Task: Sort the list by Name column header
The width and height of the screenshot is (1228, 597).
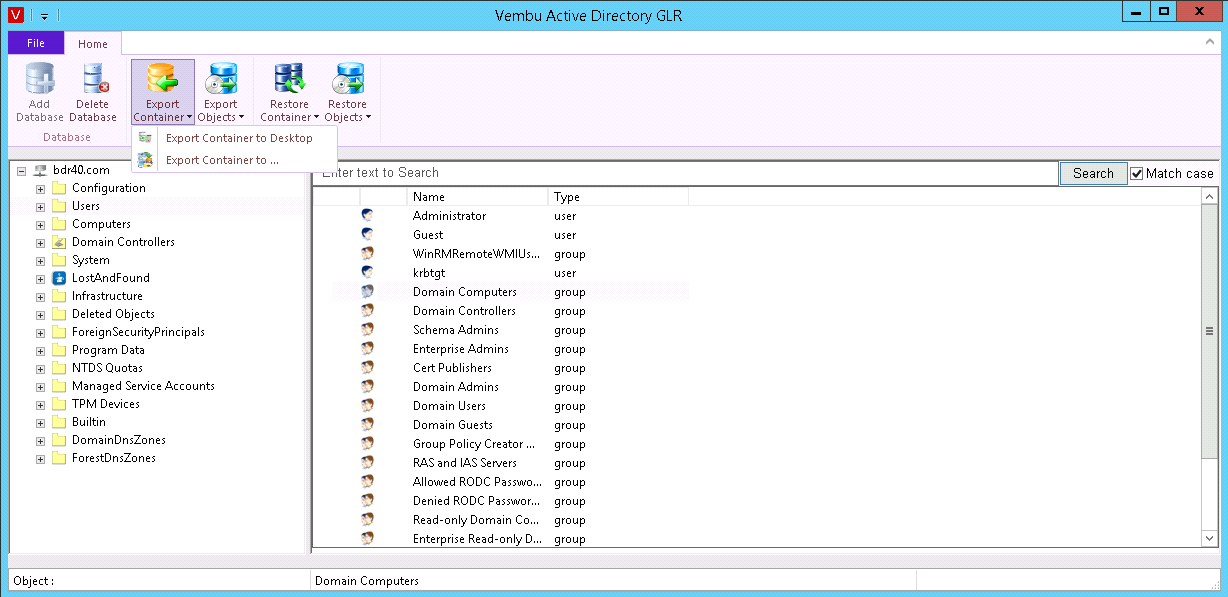Action: tap(478, 197)
